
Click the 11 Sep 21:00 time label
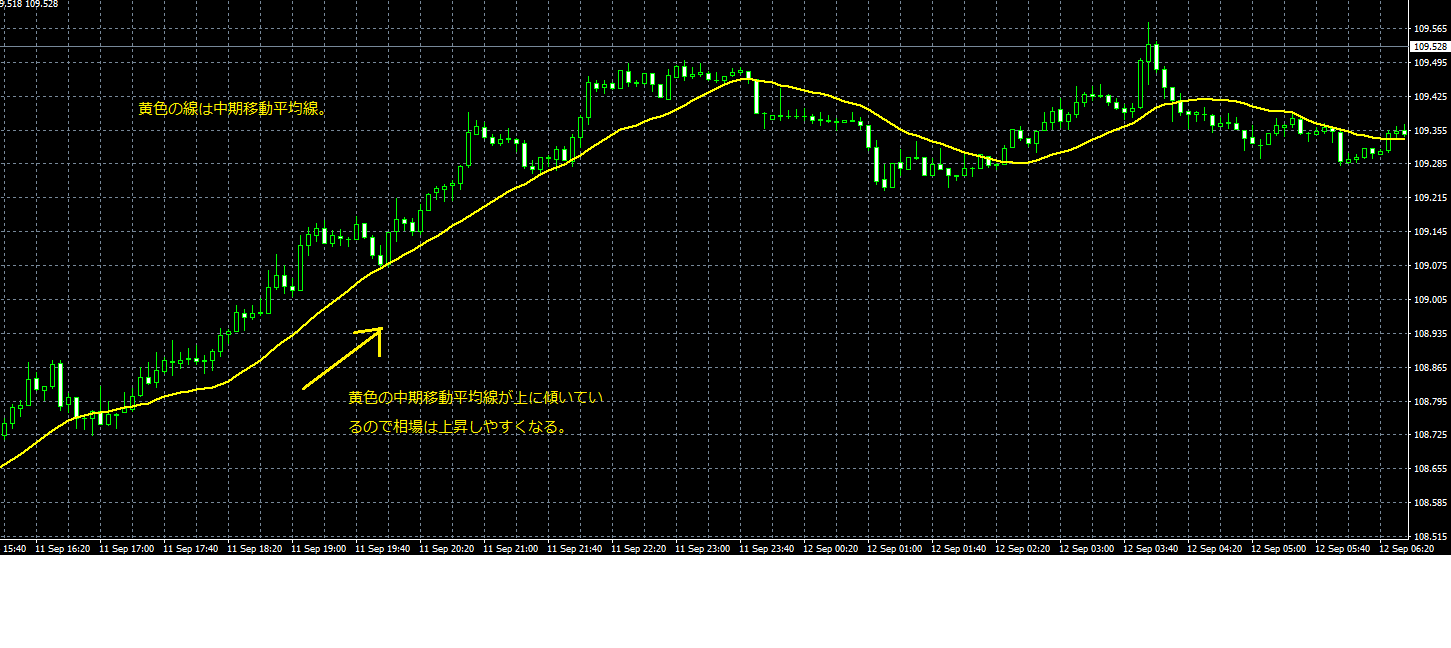tap(510, 549)
